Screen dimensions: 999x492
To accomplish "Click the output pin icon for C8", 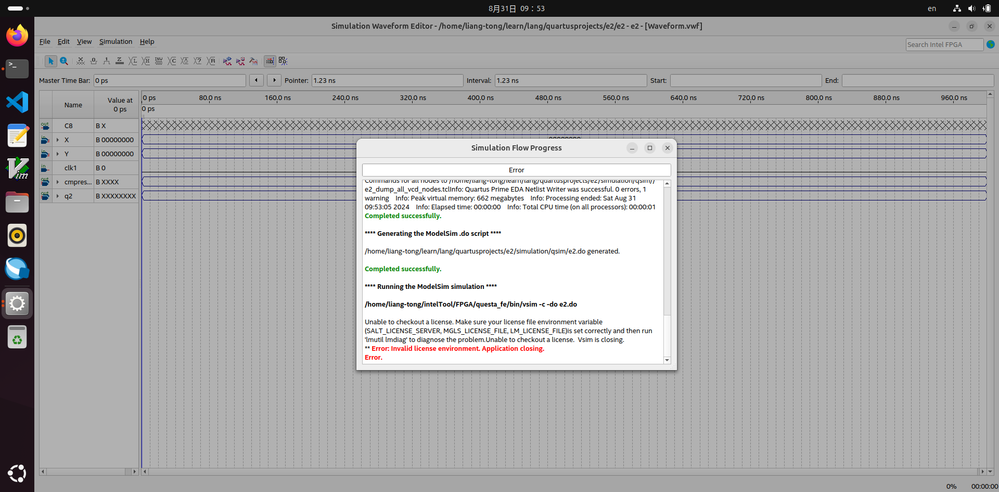I will (45, 126).
